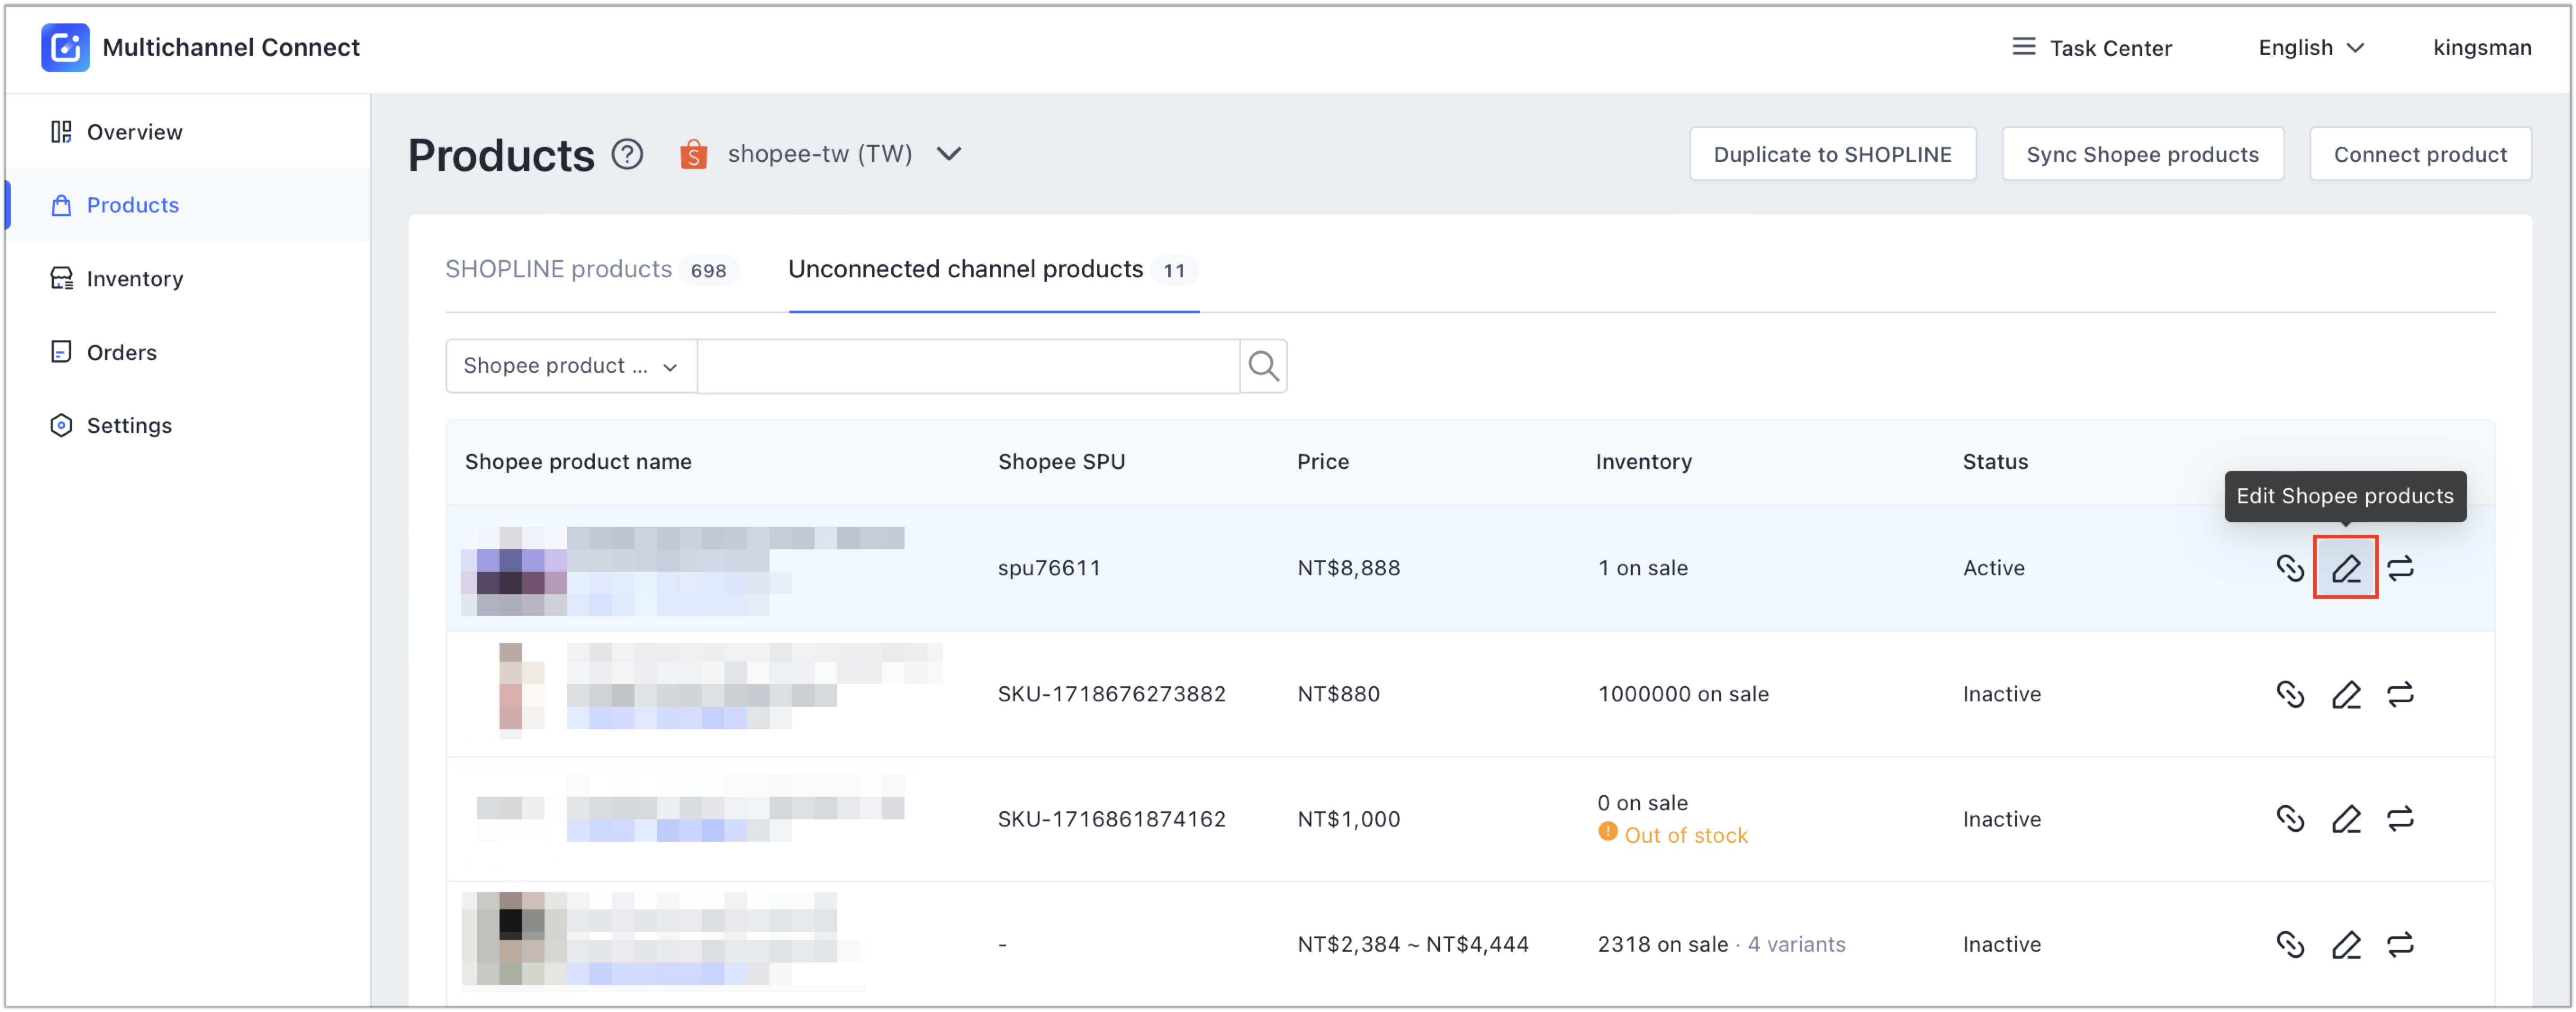This screenshot has height=1012, width=2576.
Task: Click into the product search input field
Action: 968,366
